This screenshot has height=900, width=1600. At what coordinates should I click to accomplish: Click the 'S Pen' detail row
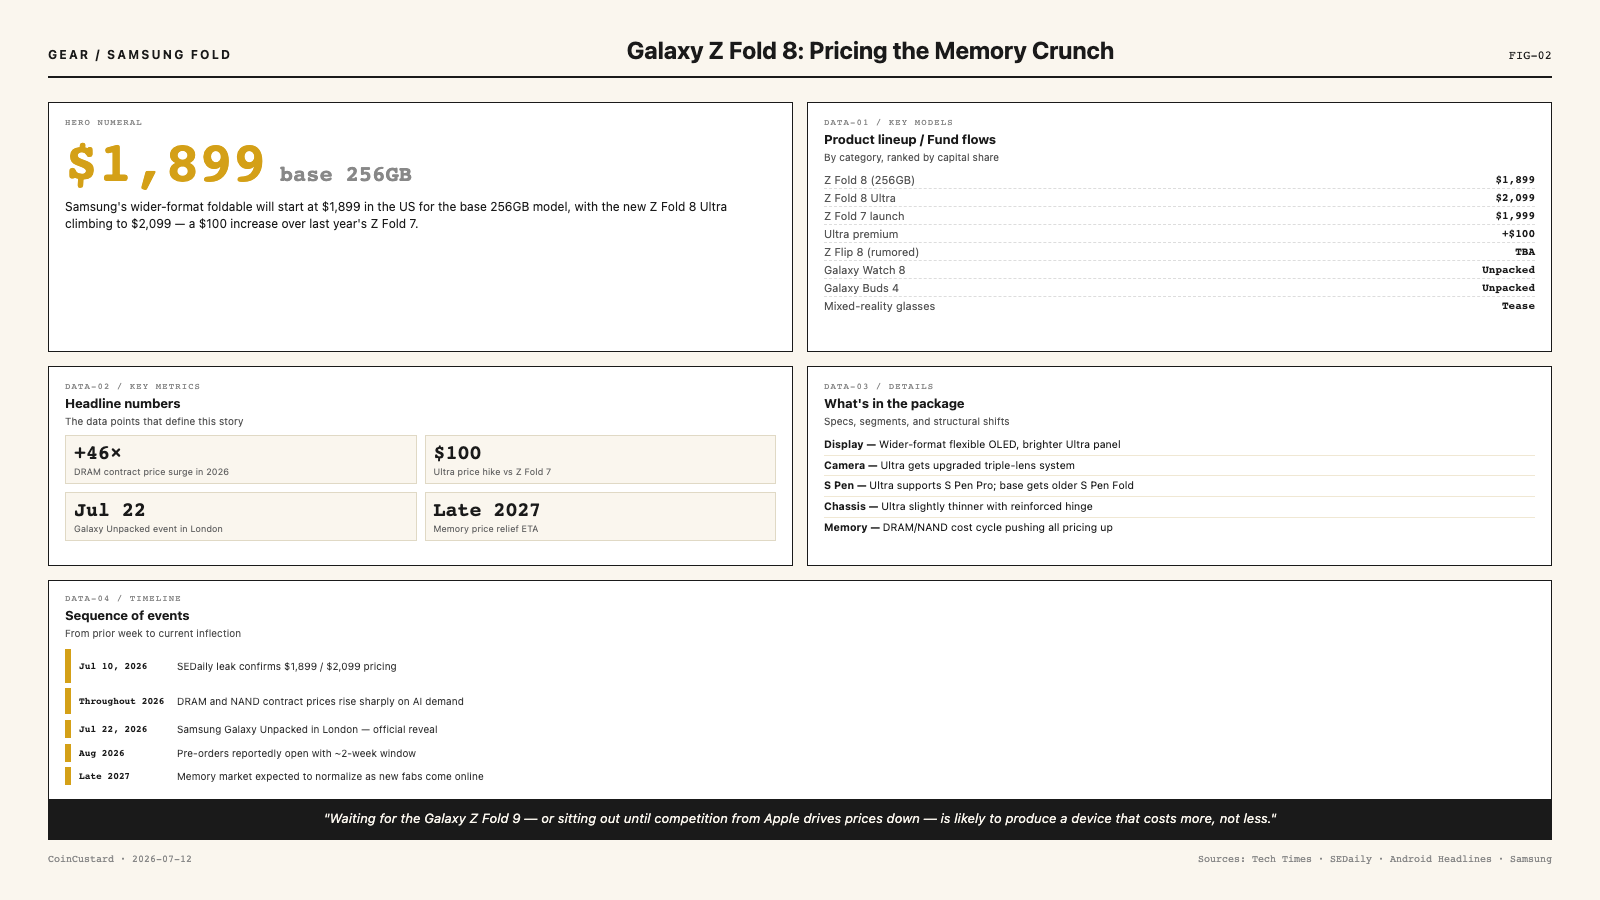pyautogui.click(x=1179, y=486)
